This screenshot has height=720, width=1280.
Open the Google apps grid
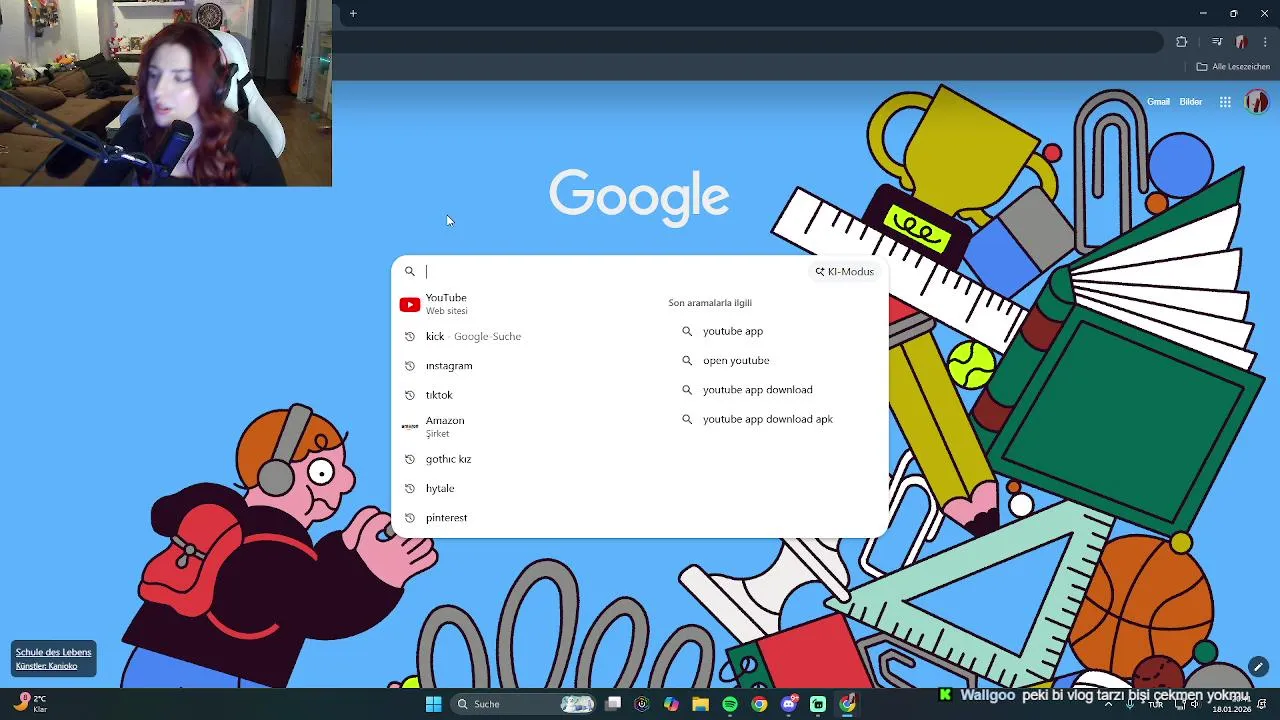tap(1225, 102)
